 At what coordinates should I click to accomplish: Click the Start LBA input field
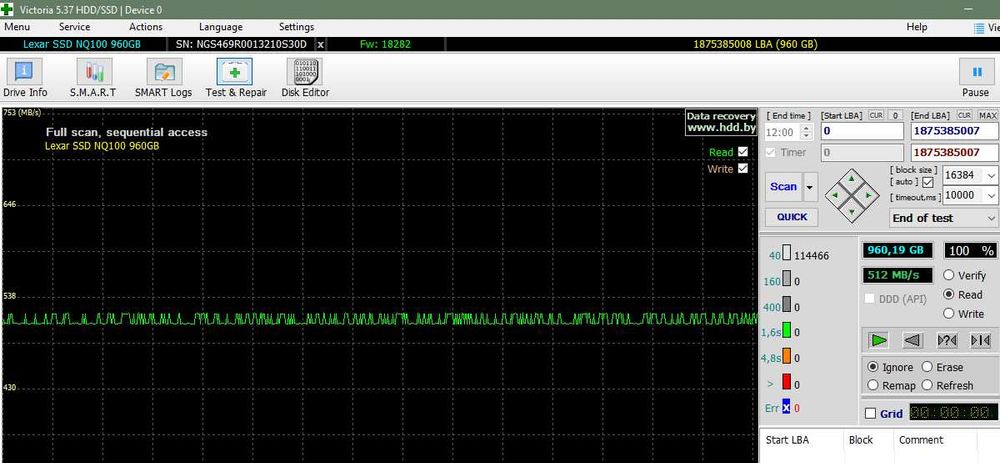click(862, 131)
